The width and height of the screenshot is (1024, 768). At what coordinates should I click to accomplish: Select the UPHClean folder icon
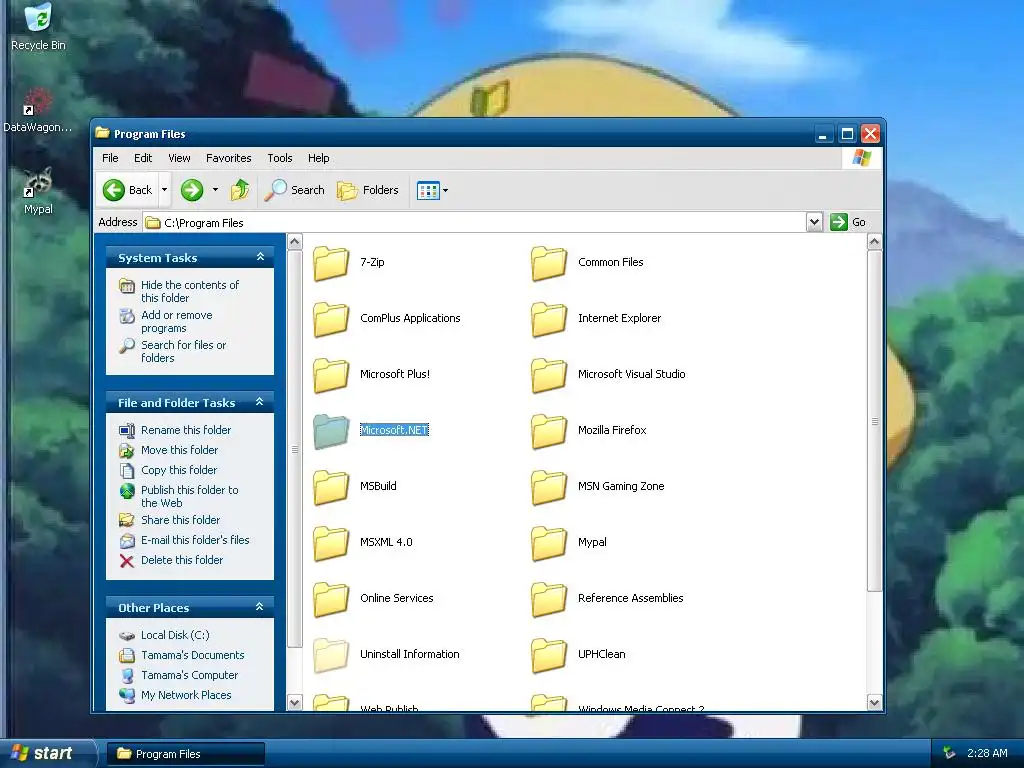click(x=549, y=656)
